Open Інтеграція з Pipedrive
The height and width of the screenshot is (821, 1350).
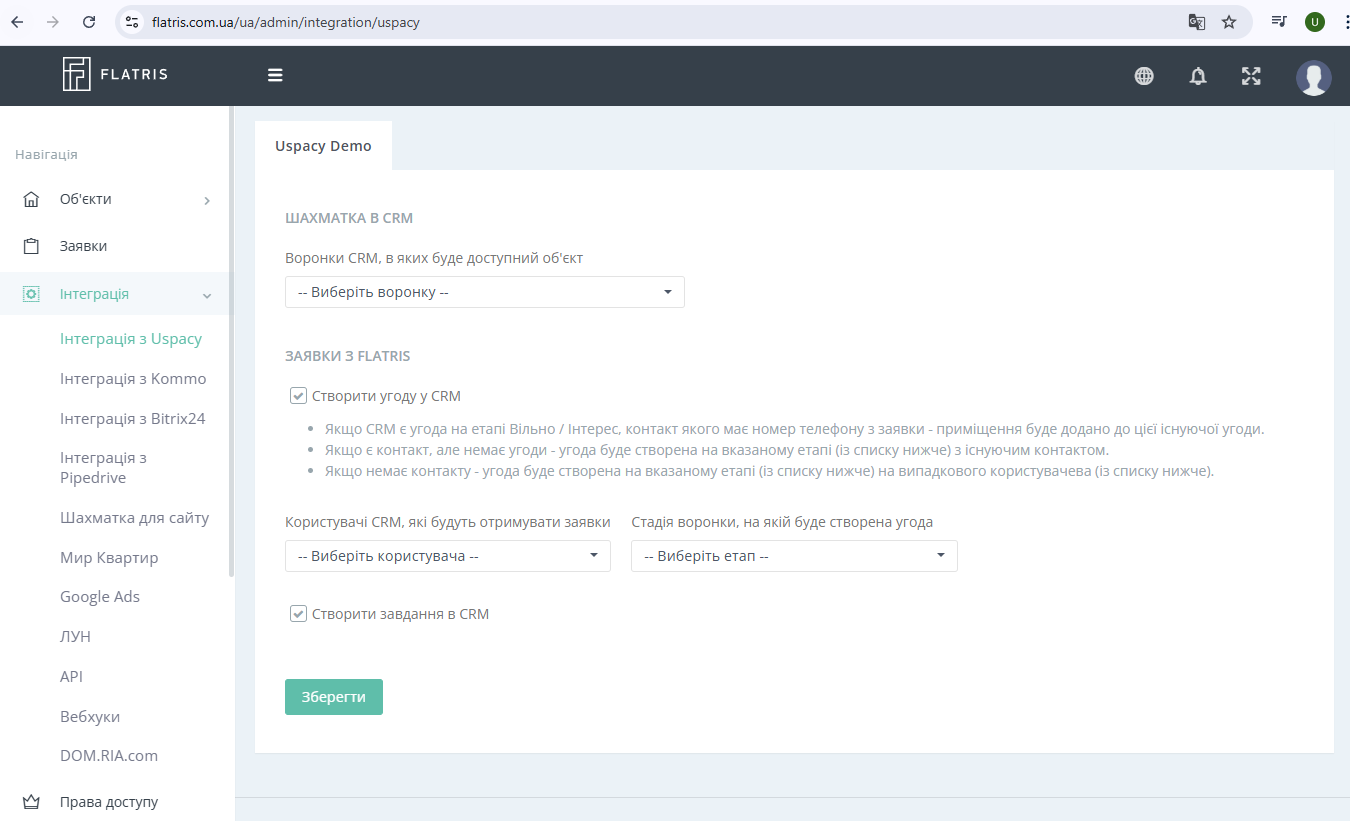click(103, 468)
